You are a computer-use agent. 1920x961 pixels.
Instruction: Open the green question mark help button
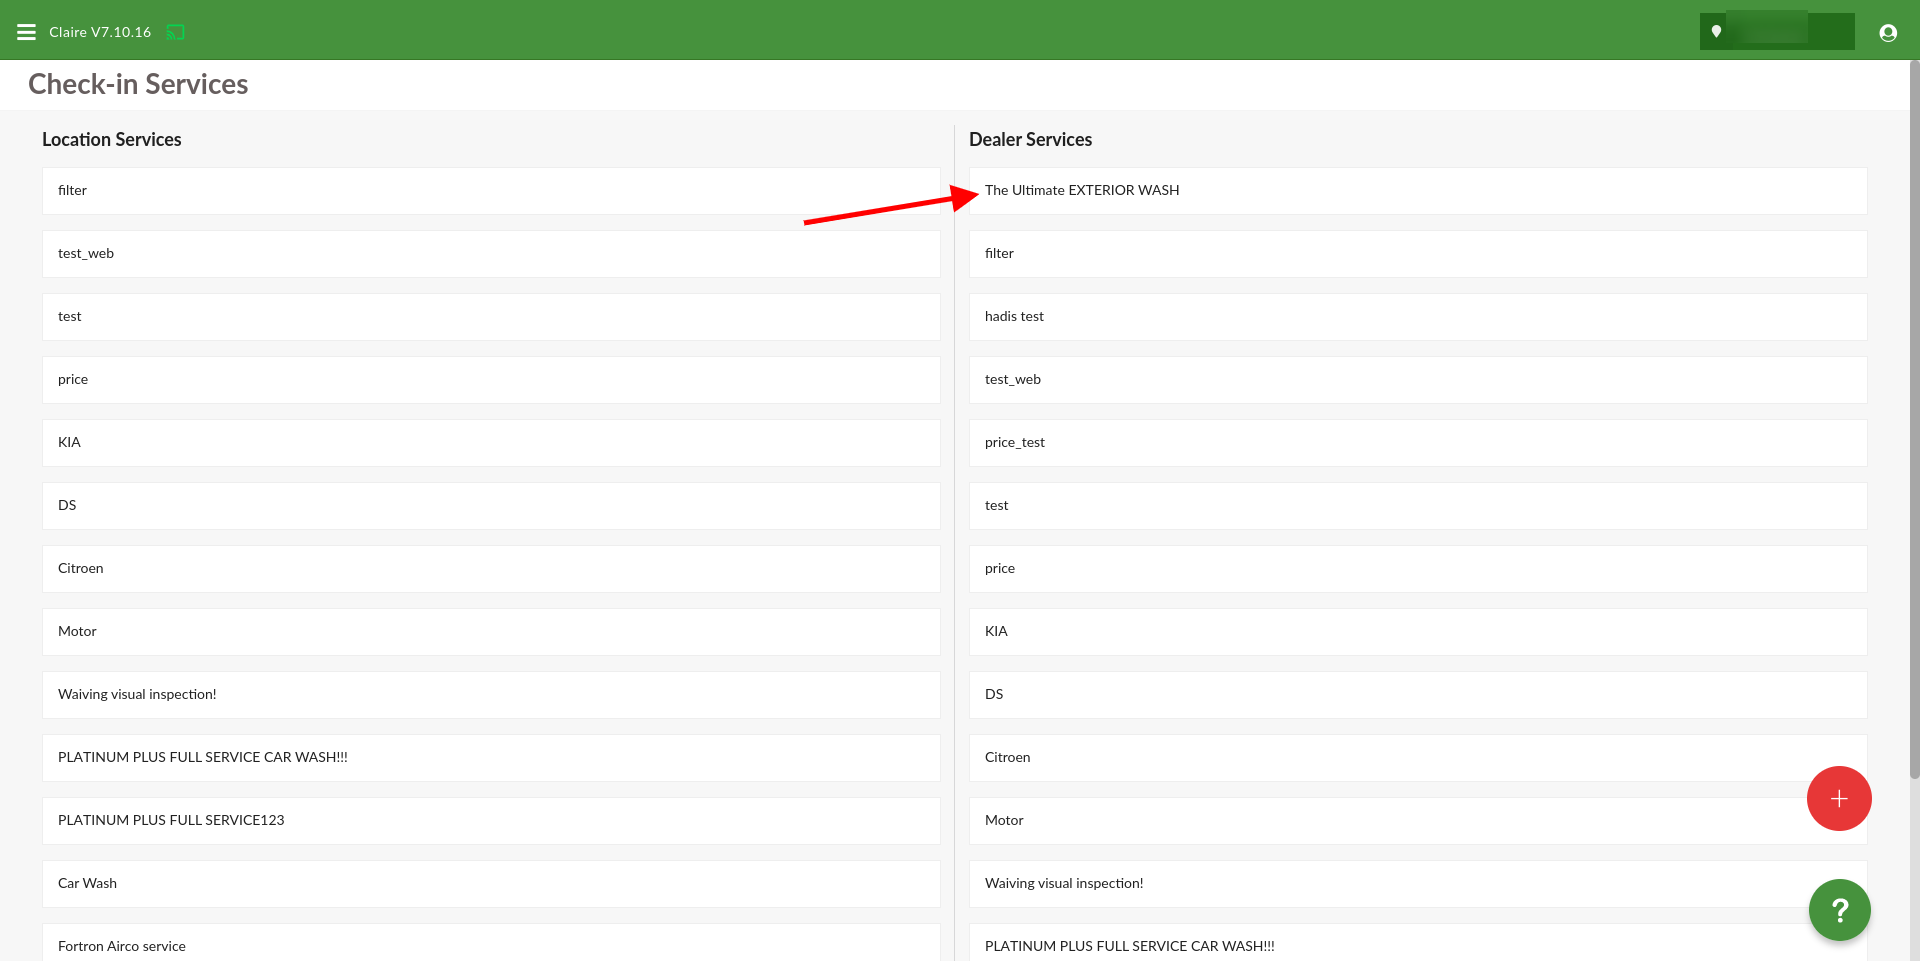click(1838, 909)
